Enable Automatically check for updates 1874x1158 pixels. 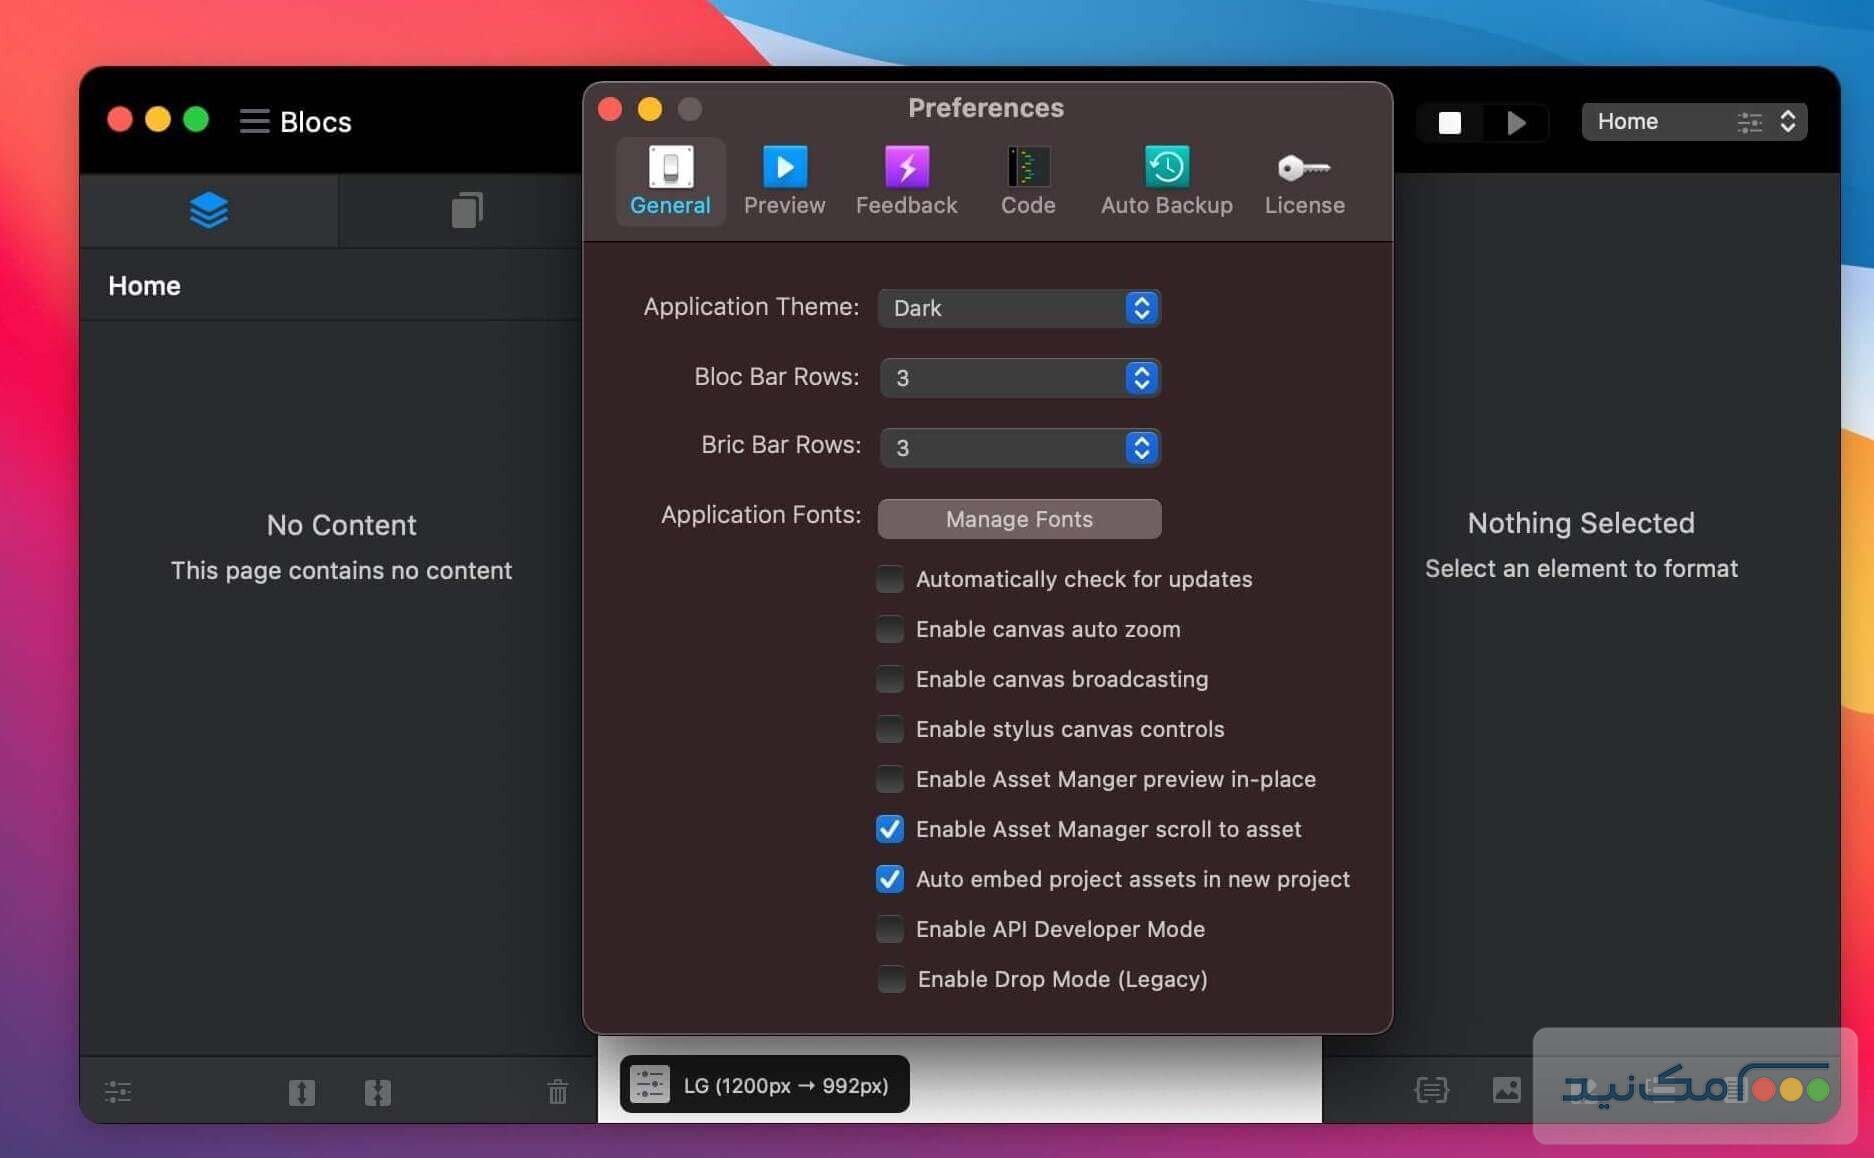coord(889,579)
